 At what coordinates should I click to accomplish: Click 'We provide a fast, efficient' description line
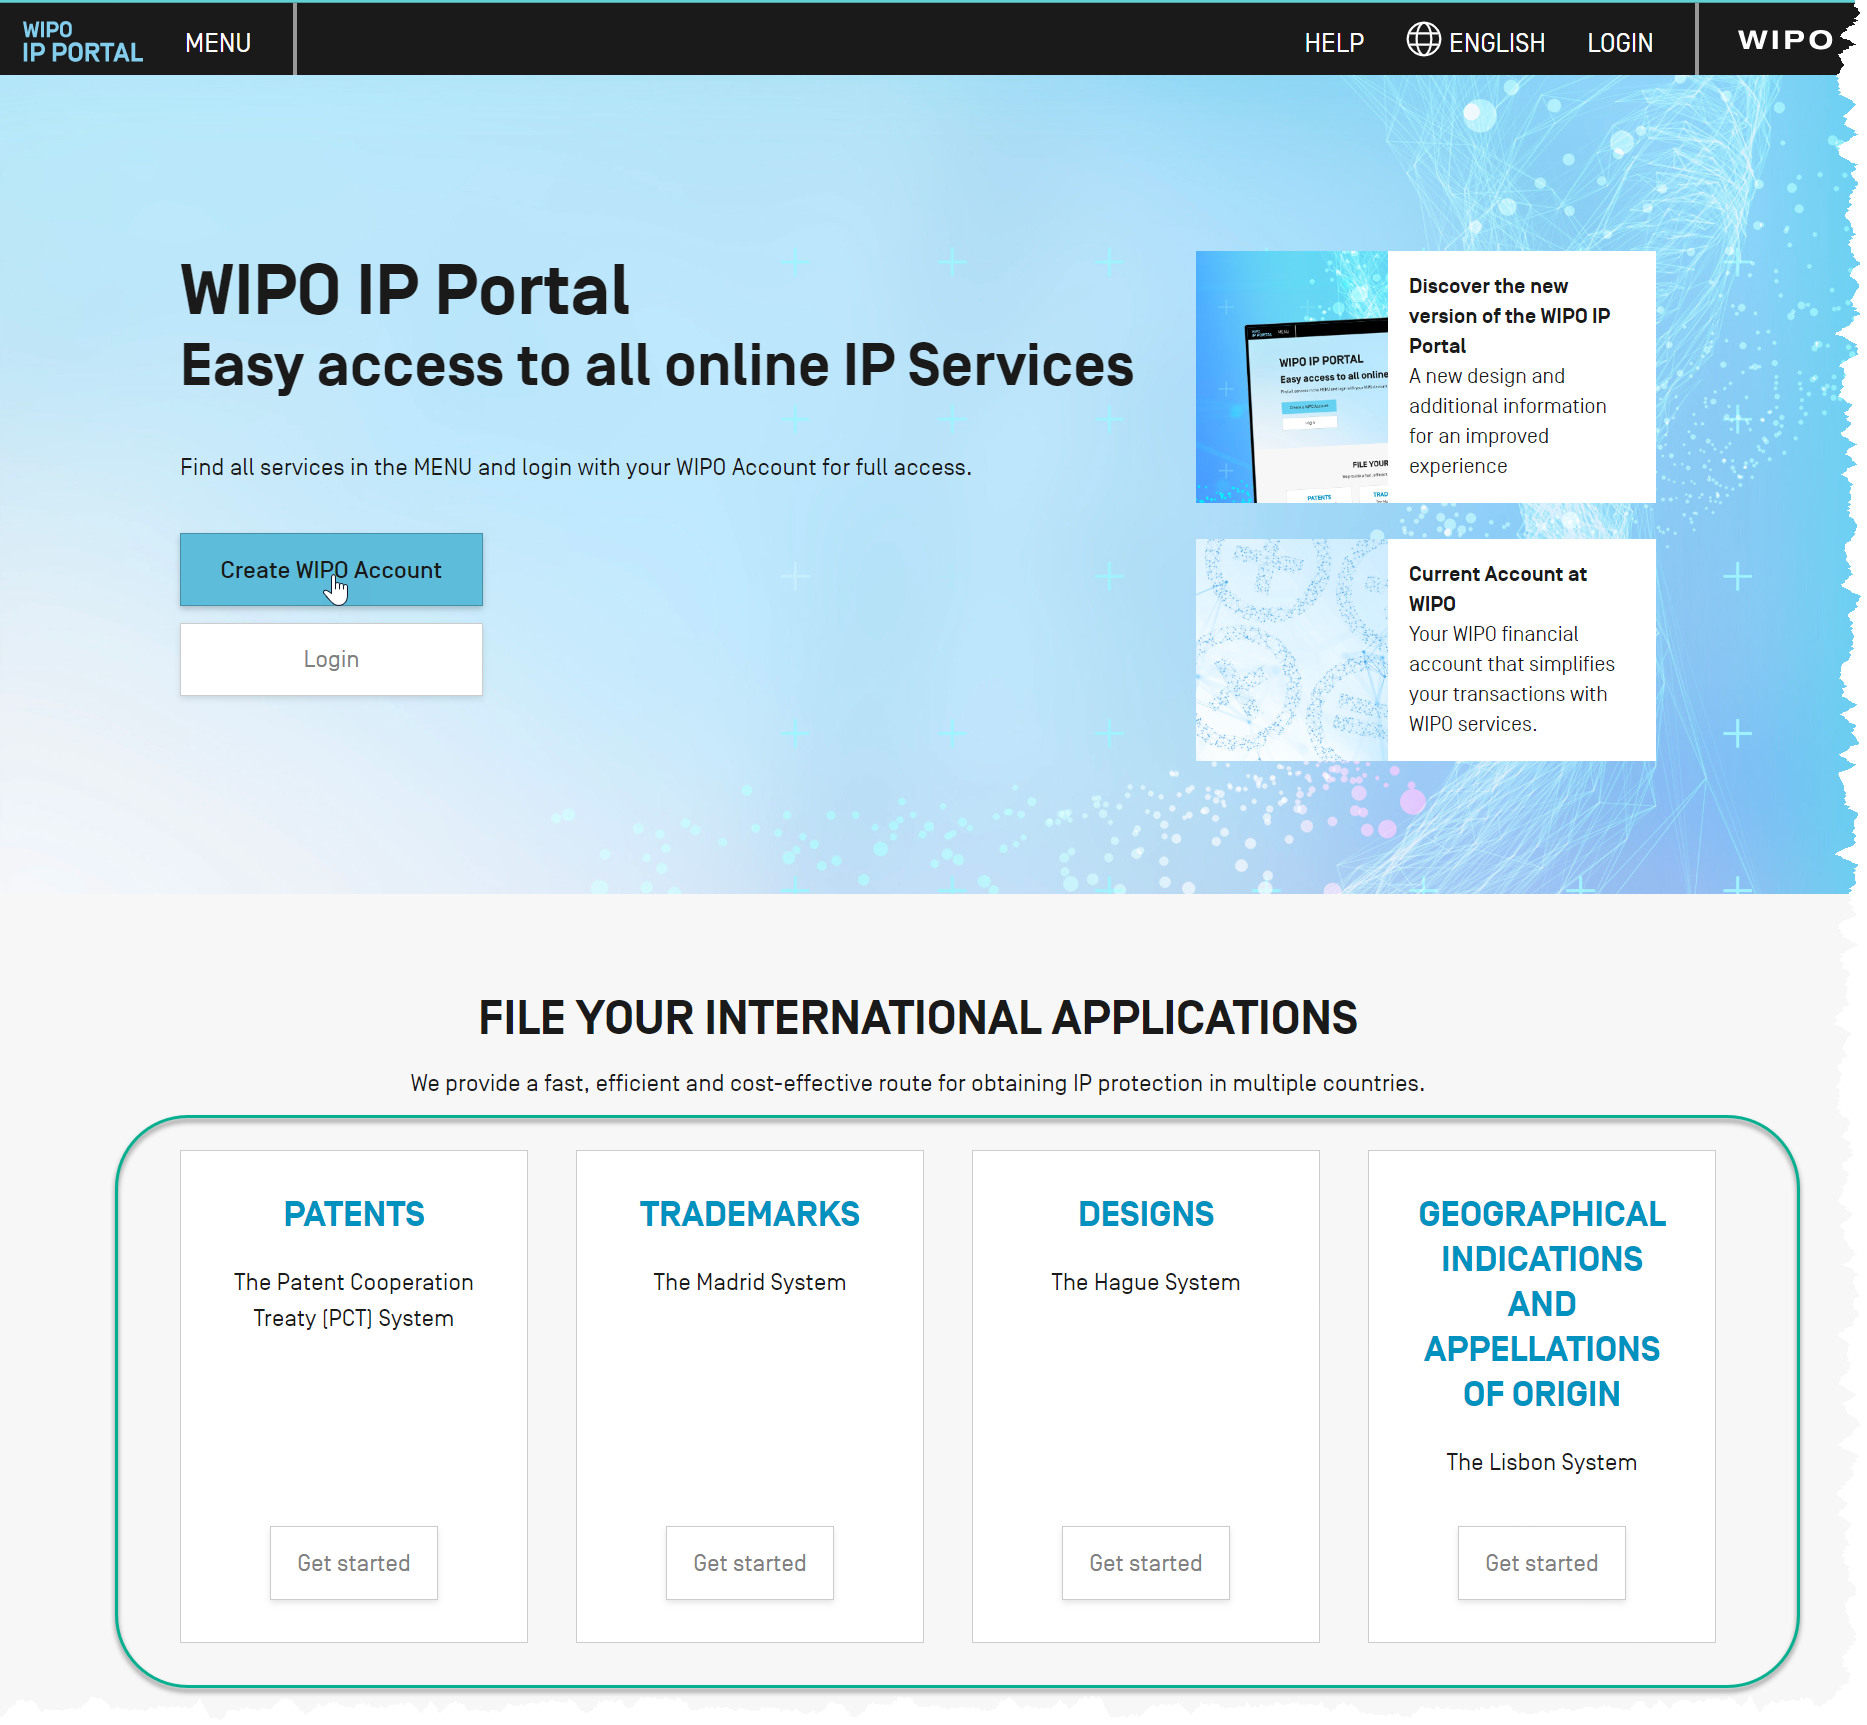pyautogui.click(x=918, y=1083)
